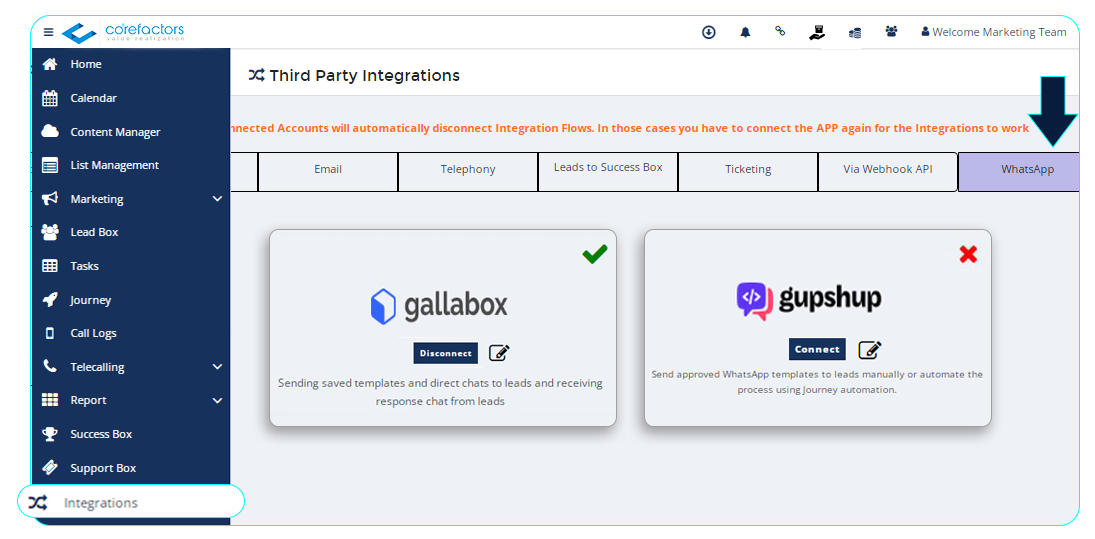Switch to Leads to Success Box tab

(x=608, y=171)
